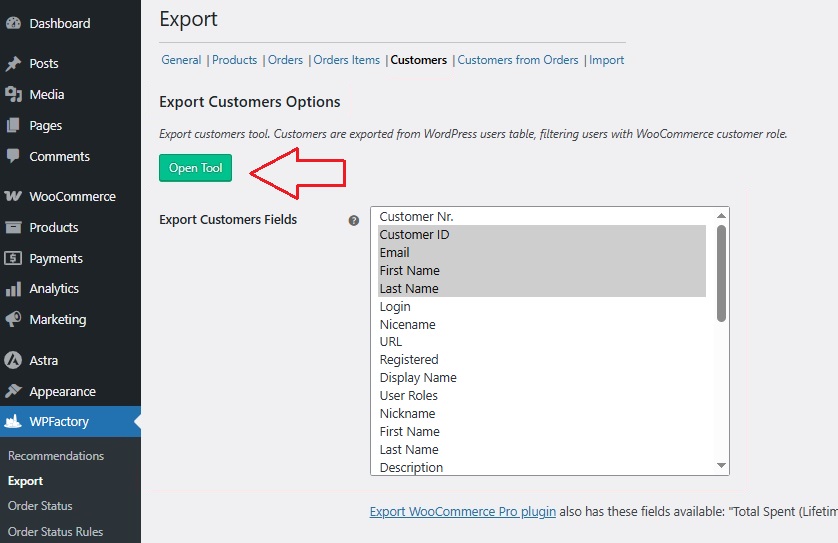
Task: Select URL field option
Action: (542, 342)
